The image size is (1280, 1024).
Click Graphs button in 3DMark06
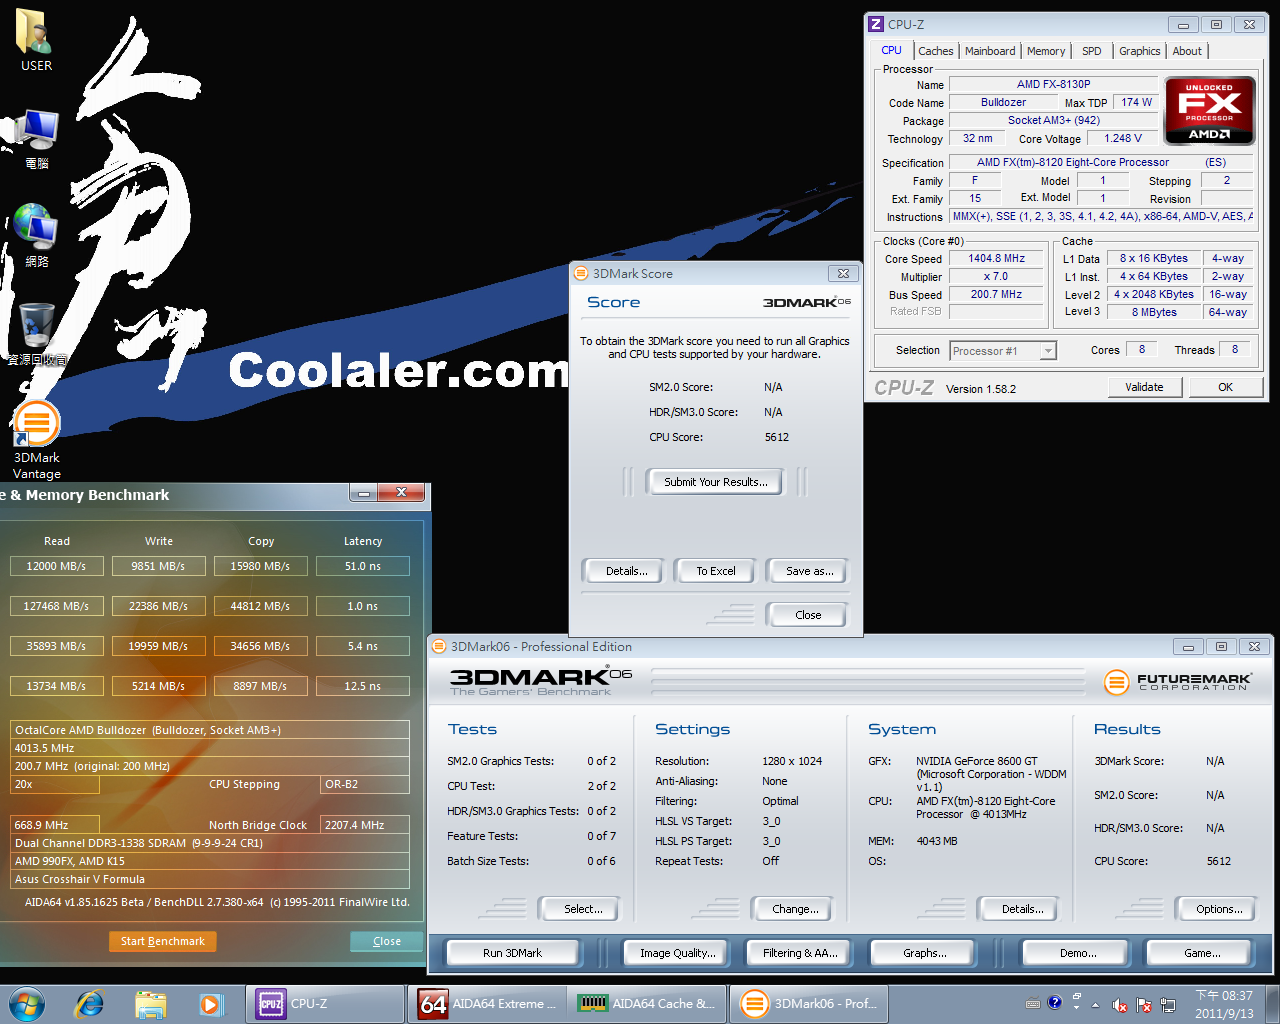pyautogui.click(x=924, y=953)
